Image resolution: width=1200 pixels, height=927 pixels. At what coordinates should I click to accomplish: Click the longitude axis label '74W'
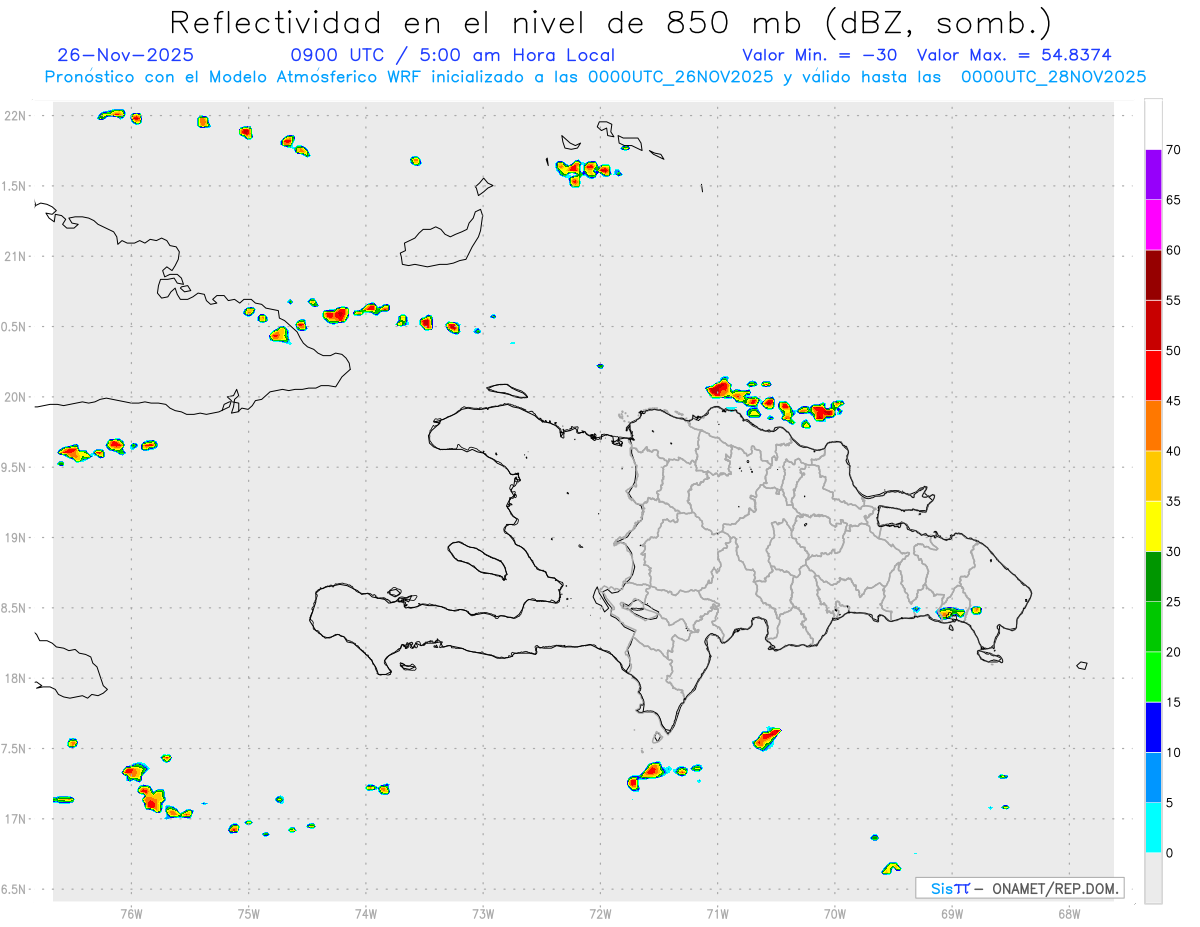[366, 914]
